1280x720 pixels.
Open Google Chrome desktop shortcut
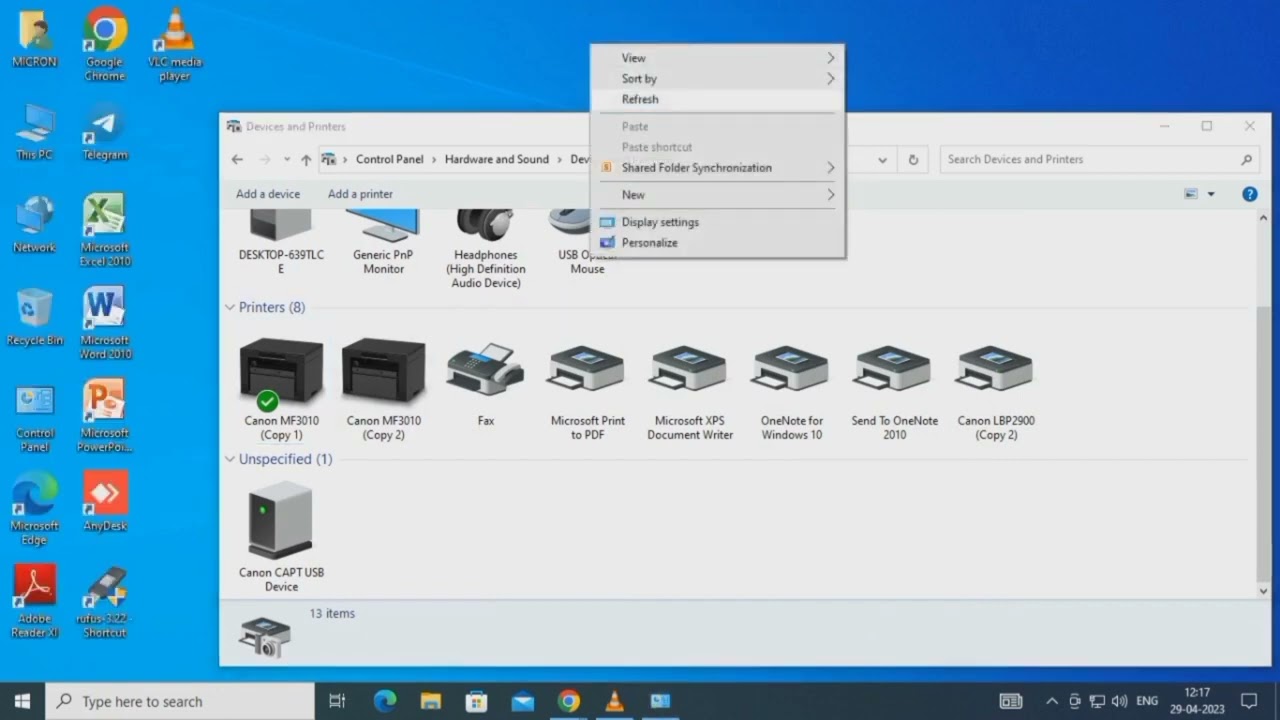(105, 44)
